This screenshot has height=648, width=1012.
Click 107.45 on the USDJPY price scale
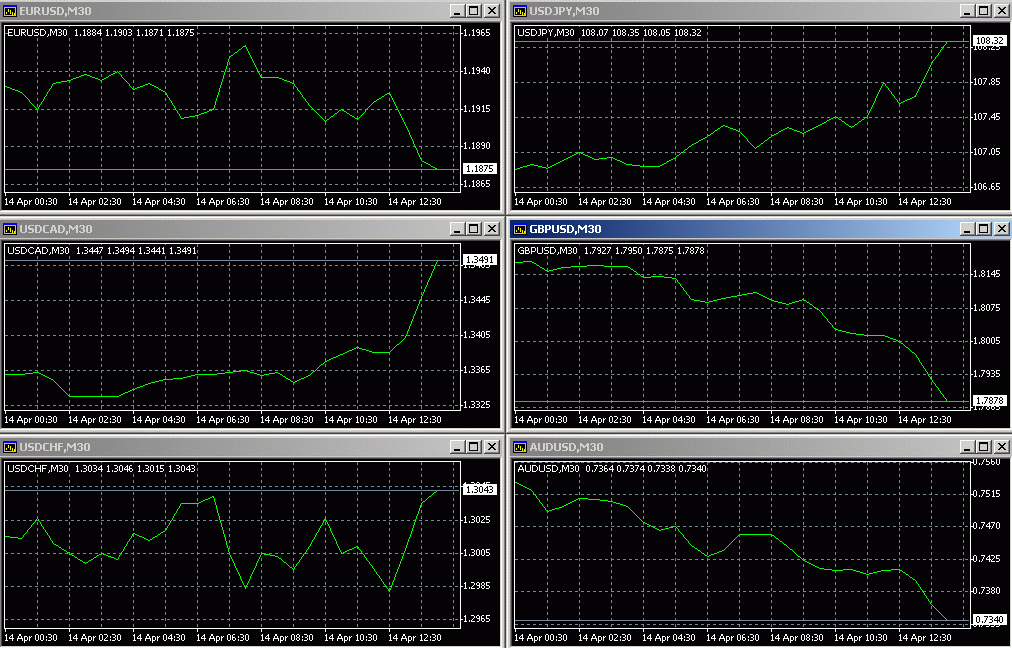pyautogui.click(x=987, y=117)
